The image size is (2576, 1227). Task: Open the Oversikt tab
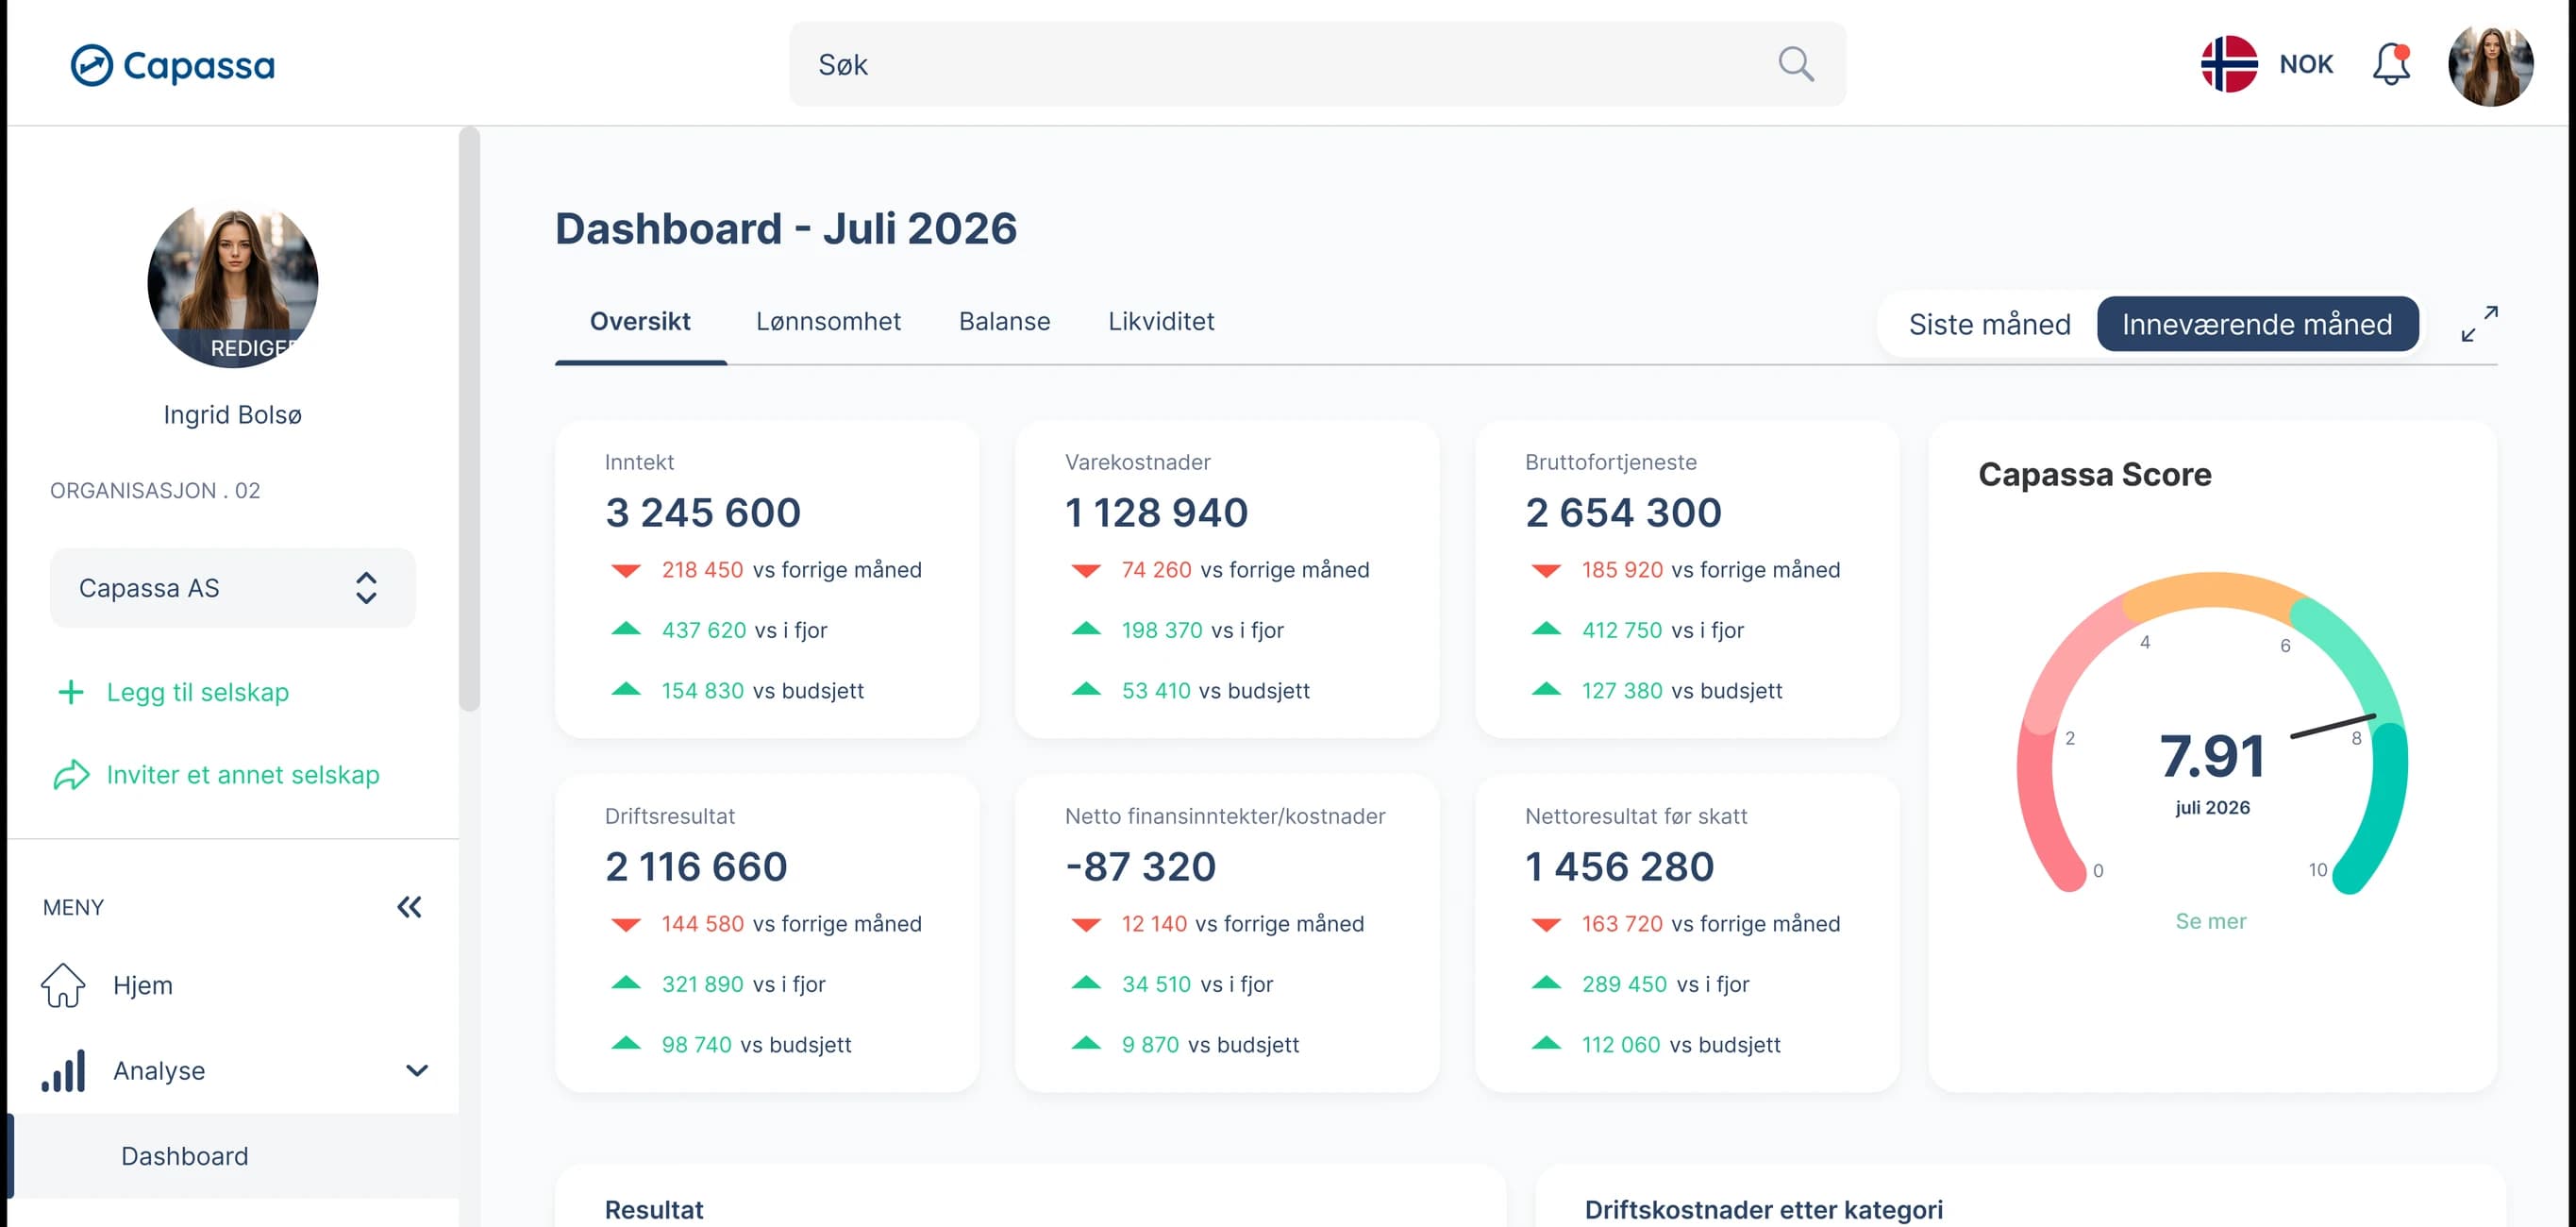pyautogui.click(x=640, y=321)
